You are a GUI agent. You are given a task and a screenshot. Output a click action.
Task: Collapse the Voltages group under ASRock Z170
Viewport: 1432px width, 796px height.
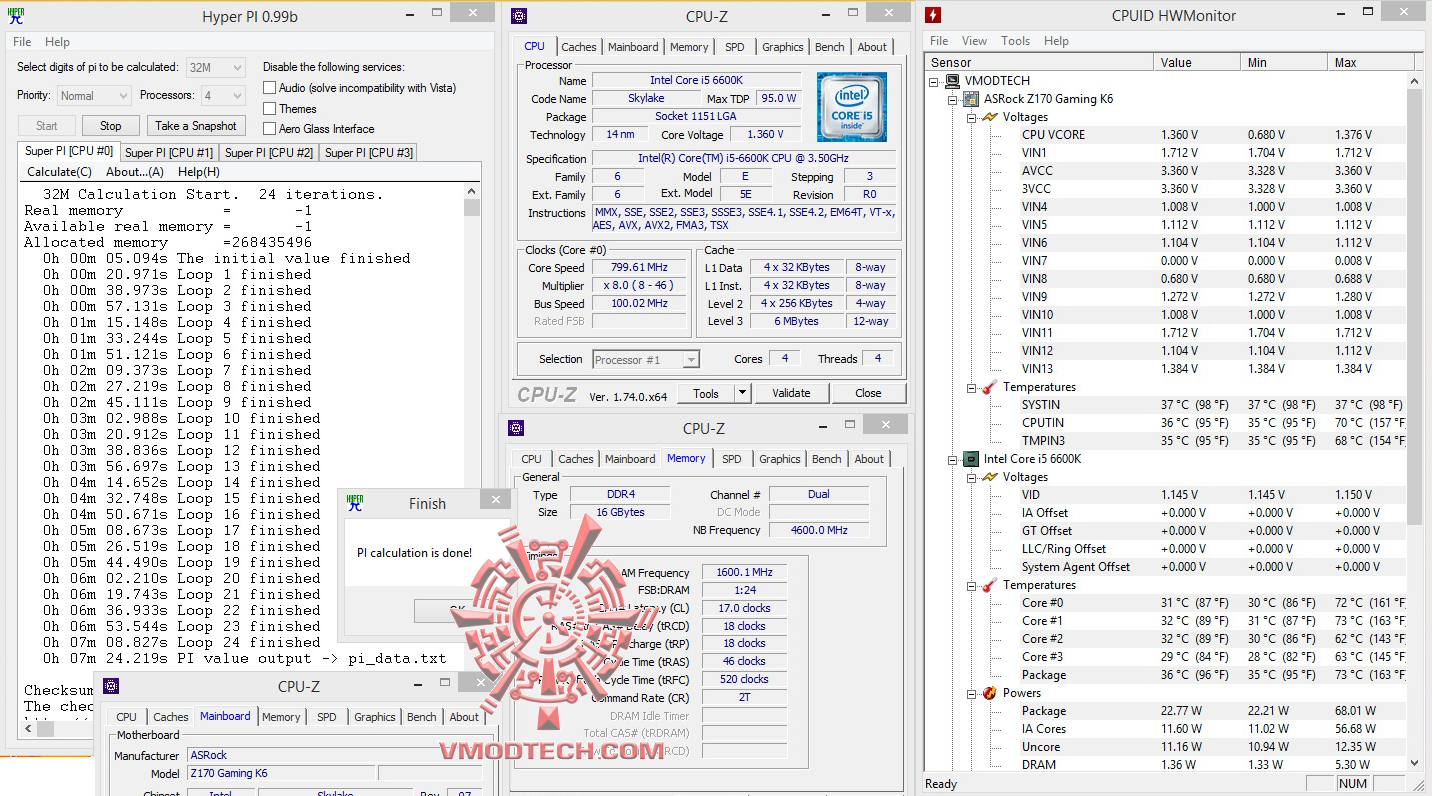[x=971, y=117]
